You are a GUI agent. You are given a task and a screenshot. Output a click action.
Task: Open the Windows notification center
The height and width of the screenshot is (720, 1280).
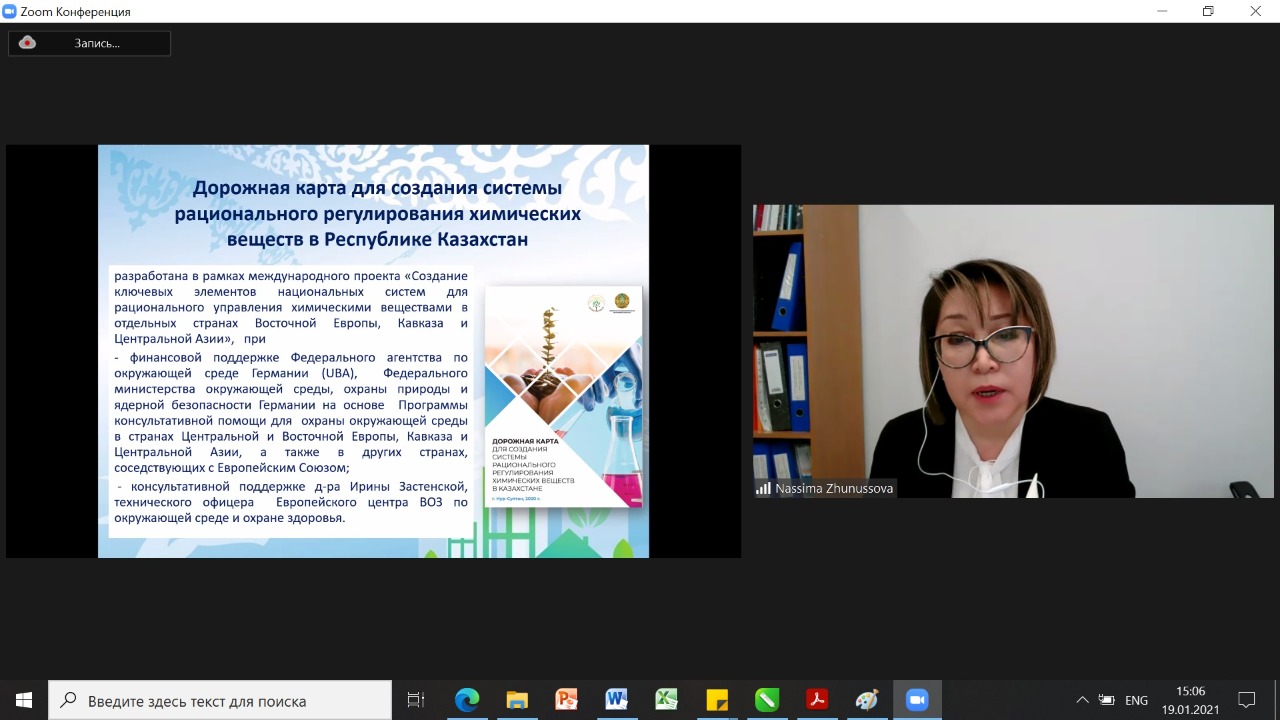1247,700
